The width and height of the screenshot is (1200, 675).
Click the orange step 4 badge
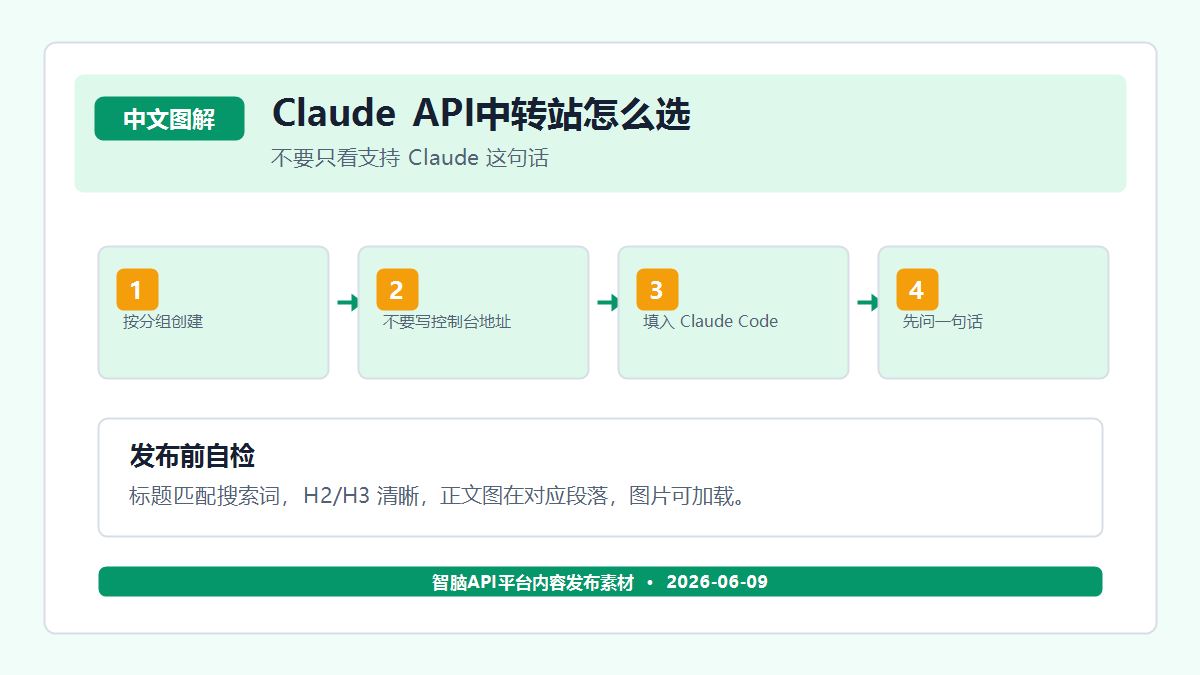[x=917, y=290]
